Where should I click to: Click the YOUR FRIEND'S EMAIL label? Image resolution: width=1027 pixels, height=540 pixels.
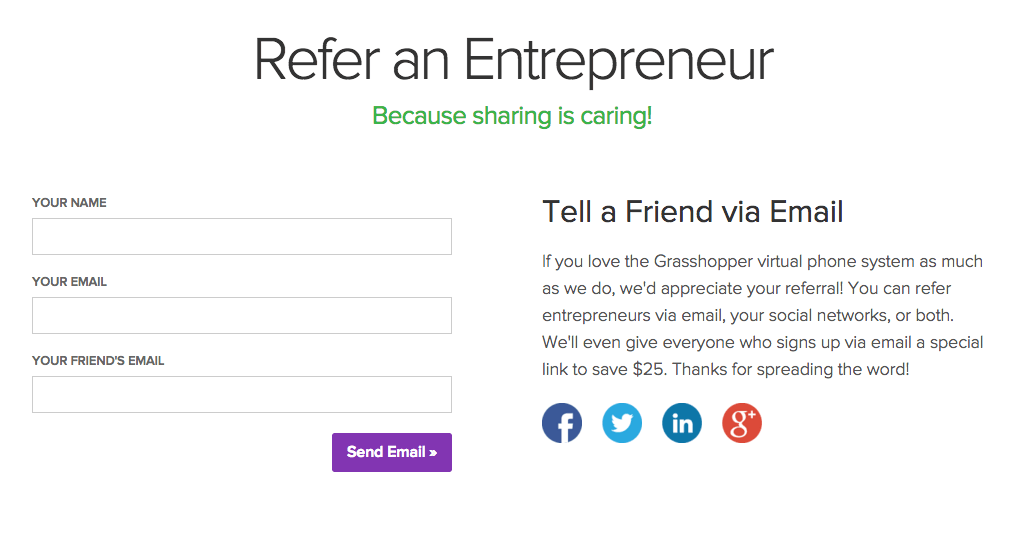coord(98,361)
